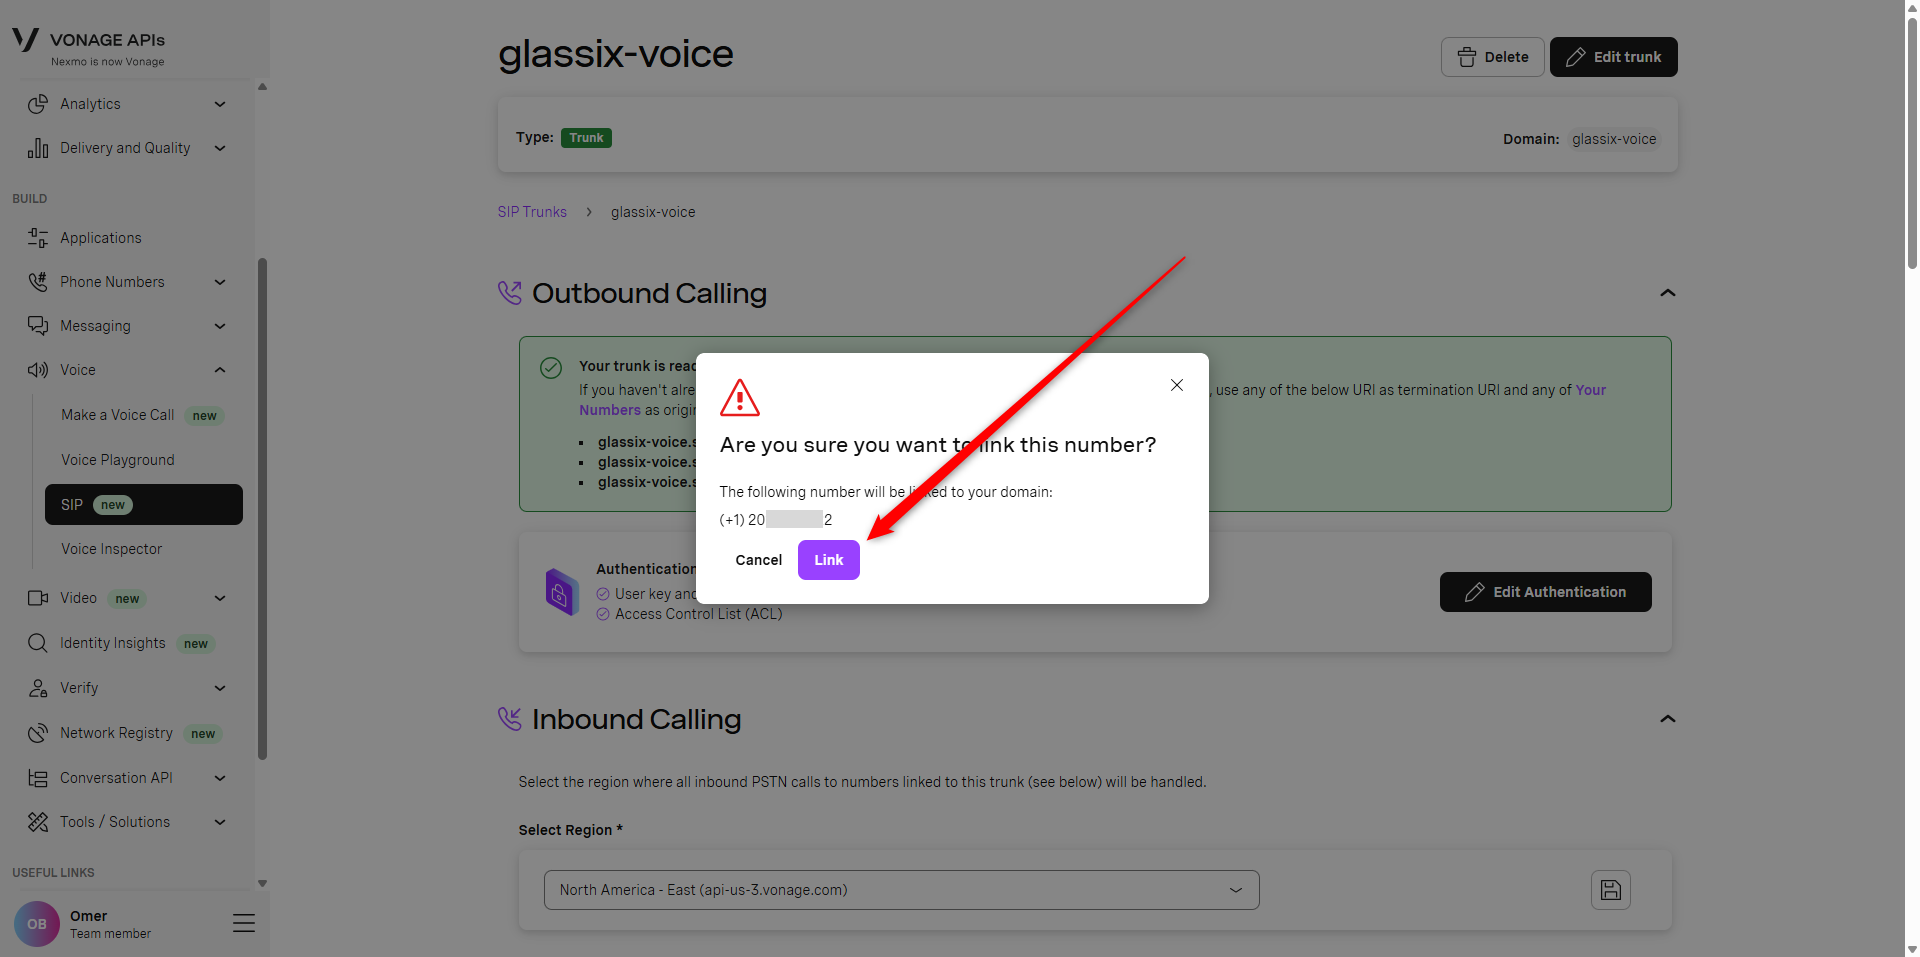
Task: Open the hamburger menu beside Omer
Action: click(244, 923)
